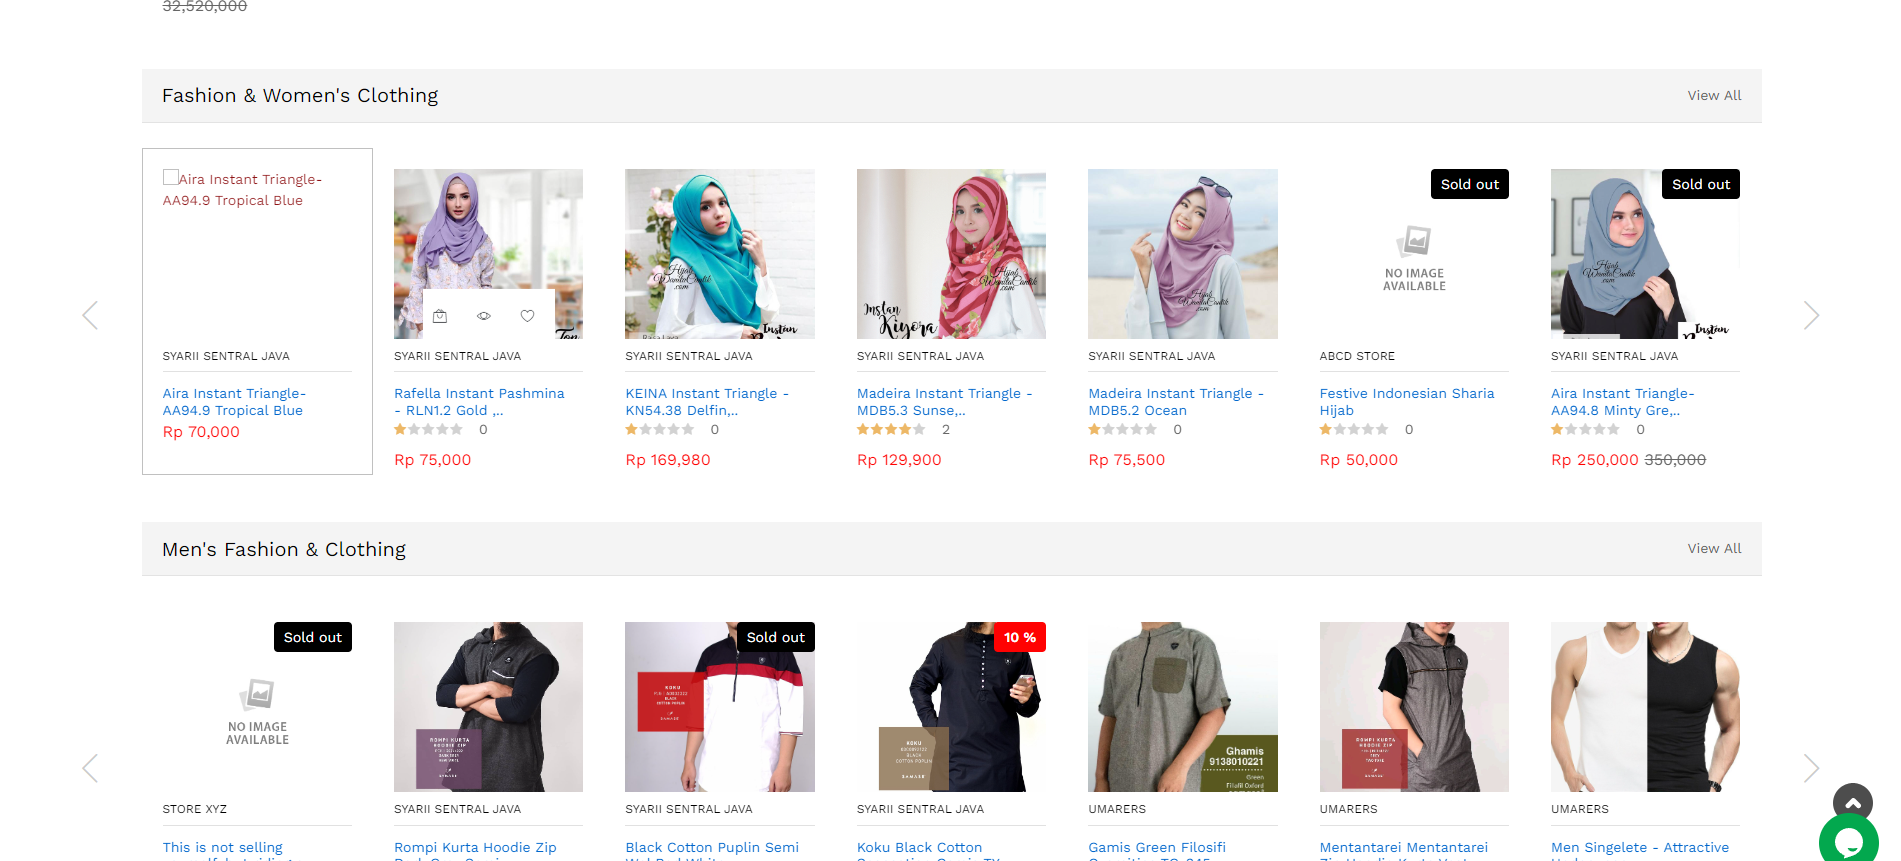Click the chat bubble icon
Screen dimensions: 1901x861
pyautogui.click(x=1848, y=841)
